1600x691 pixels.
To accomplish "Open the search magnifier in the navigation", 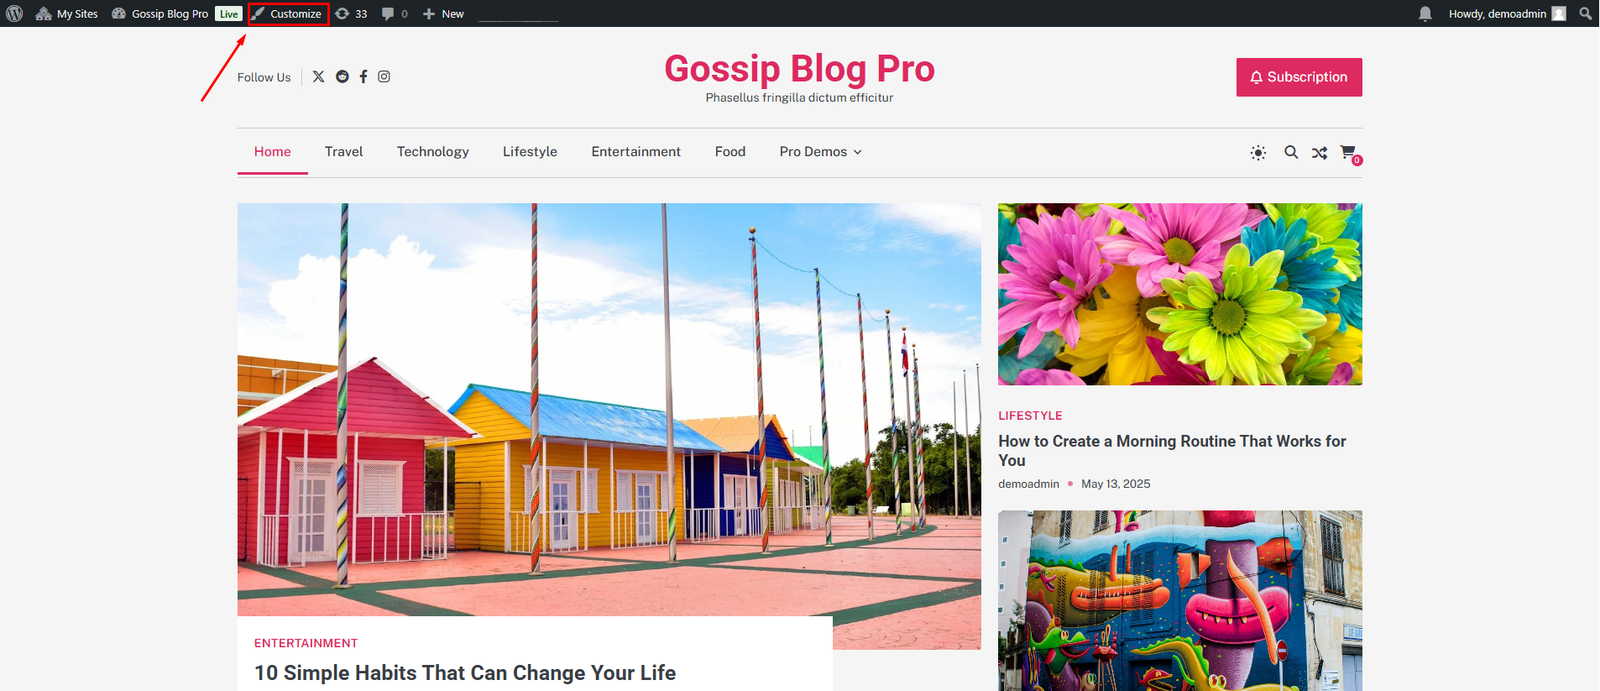I will tap(1291, 152).
